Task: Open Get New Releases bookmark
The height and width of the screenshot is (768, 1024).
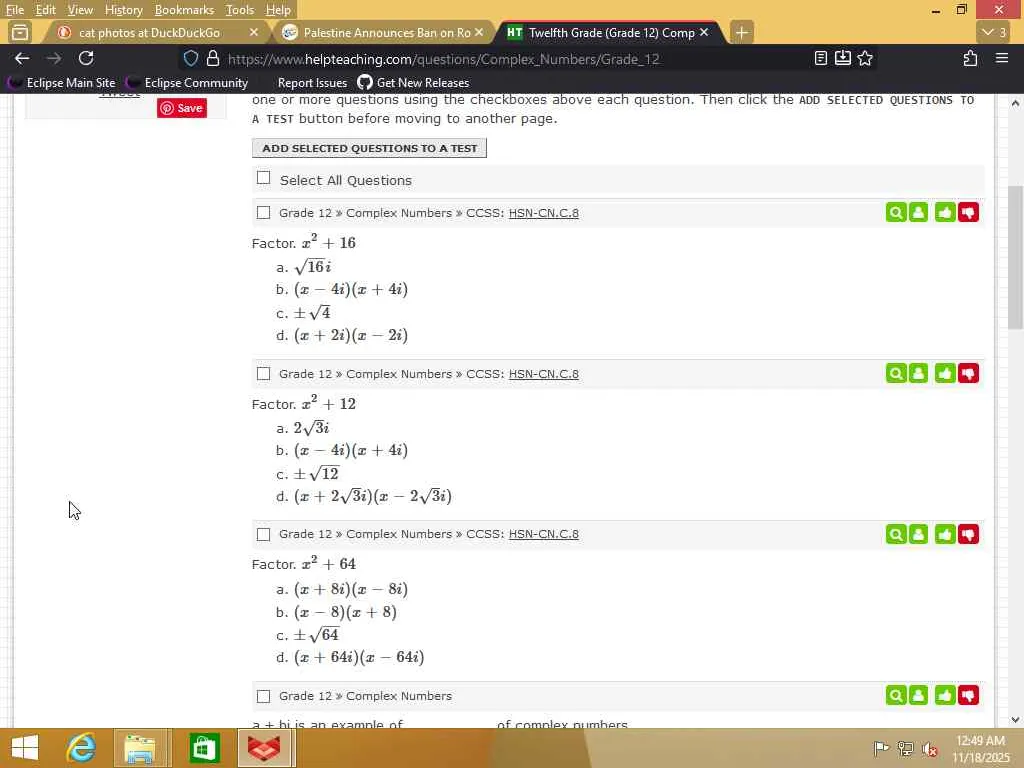Action: click(414, 83)
